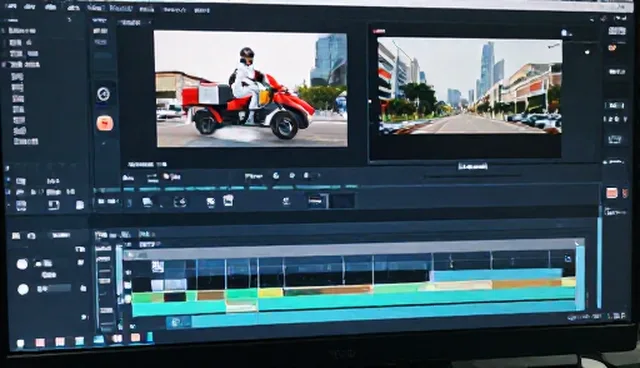Screen dimensions: 640x368
Task: Click the orange square icon on the right sidebar
Action: [611, 193]
